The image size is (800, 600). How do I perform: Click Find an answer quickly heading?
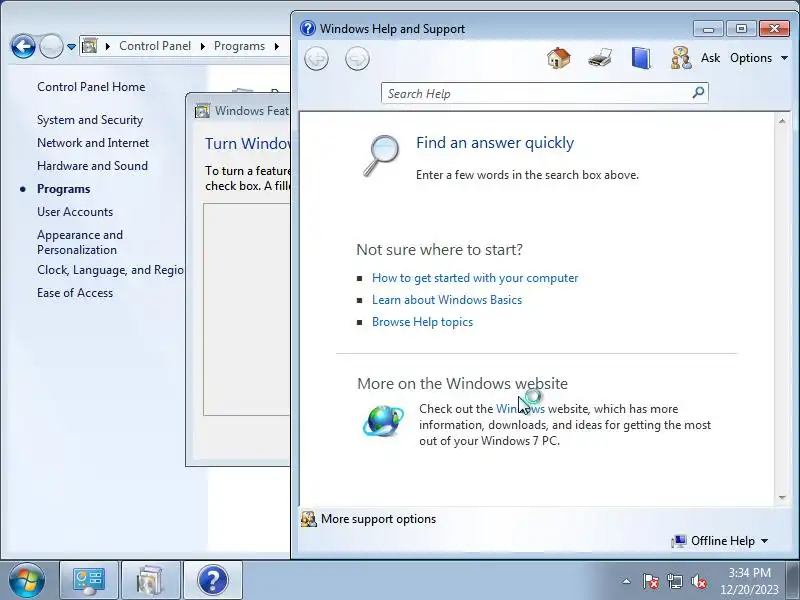(x=495, y=142)
